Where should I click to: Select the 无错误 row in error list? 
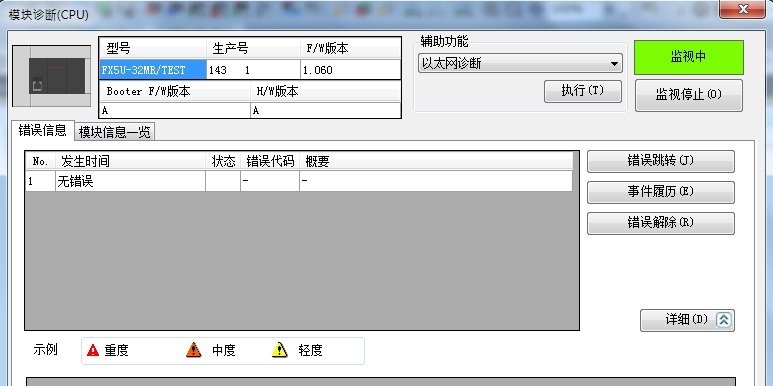coord(299,181)
